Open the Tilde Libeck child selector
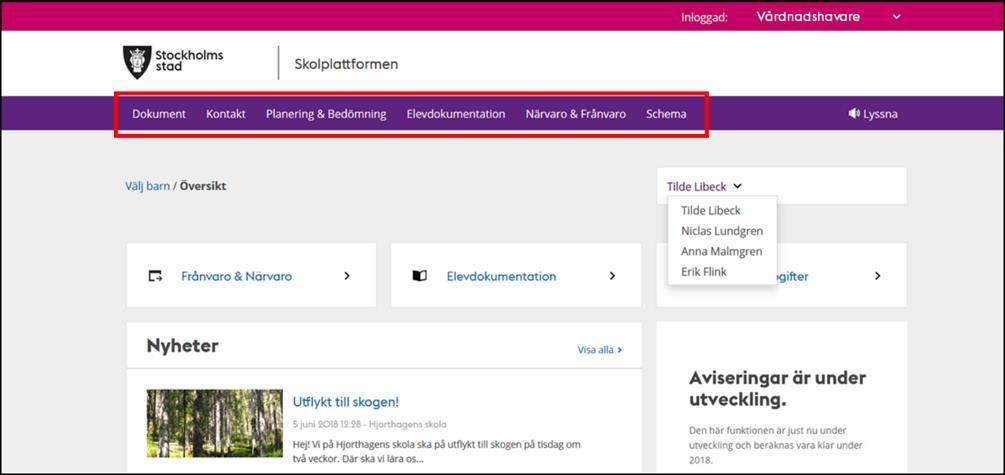 (704, 187)
